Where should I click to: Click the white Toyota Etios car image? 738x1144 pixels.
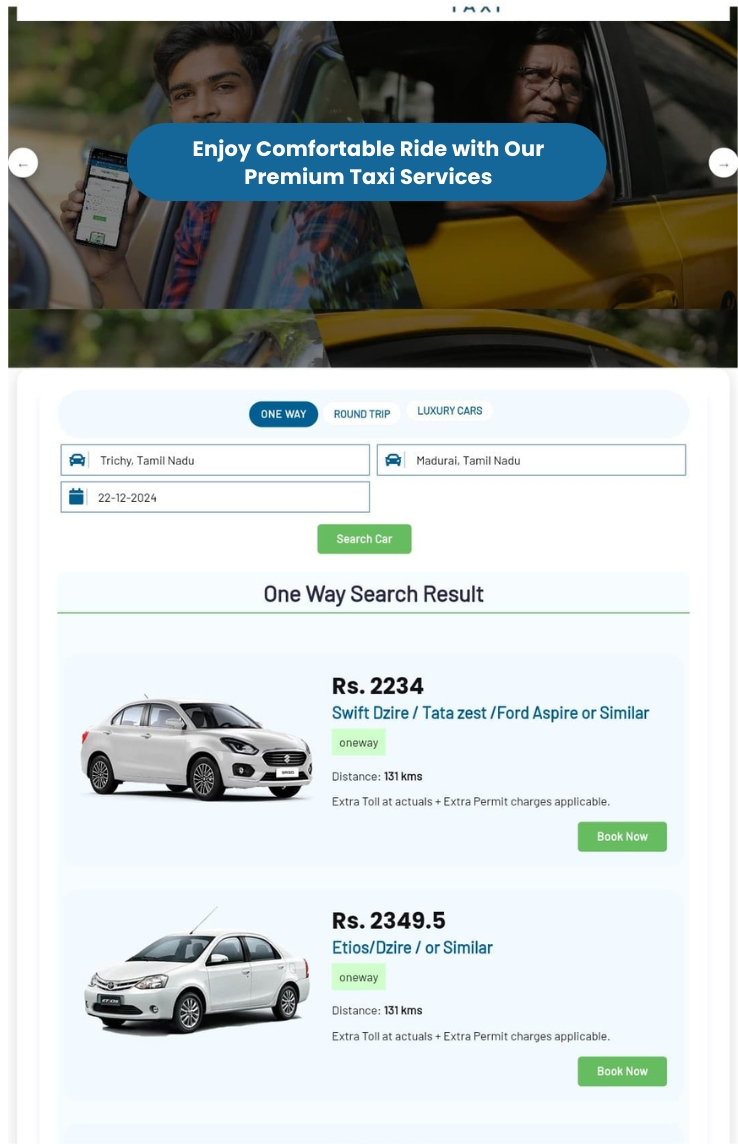(x=197, y=970)
